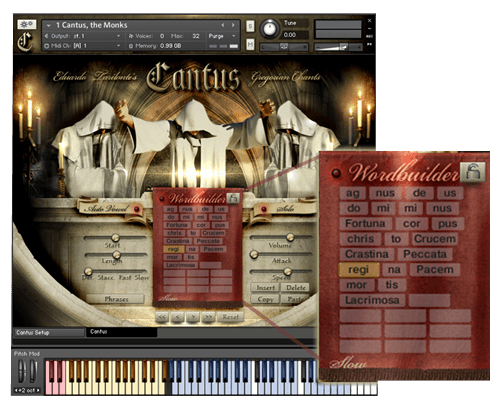Click the gothic C Cantus logo
500x414 pixels.
pos(26,42)
